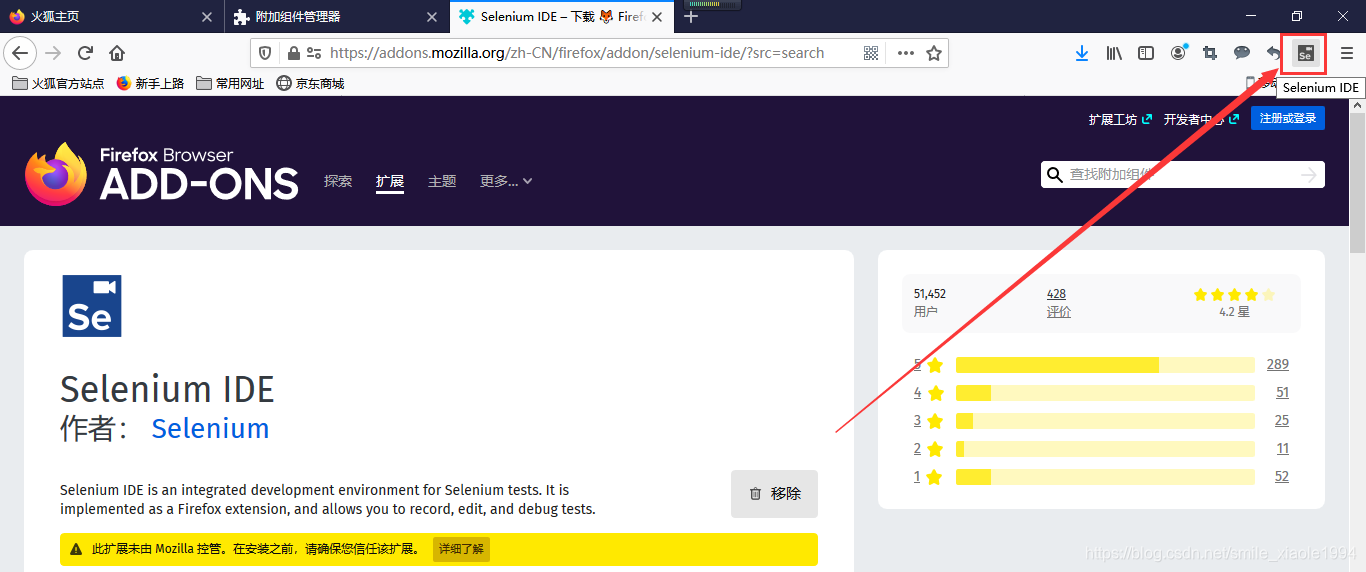The height and width of the screenshot is (572, 1366).
Task: Toggle the sidebar view icon
Action: coord(1146,54)
